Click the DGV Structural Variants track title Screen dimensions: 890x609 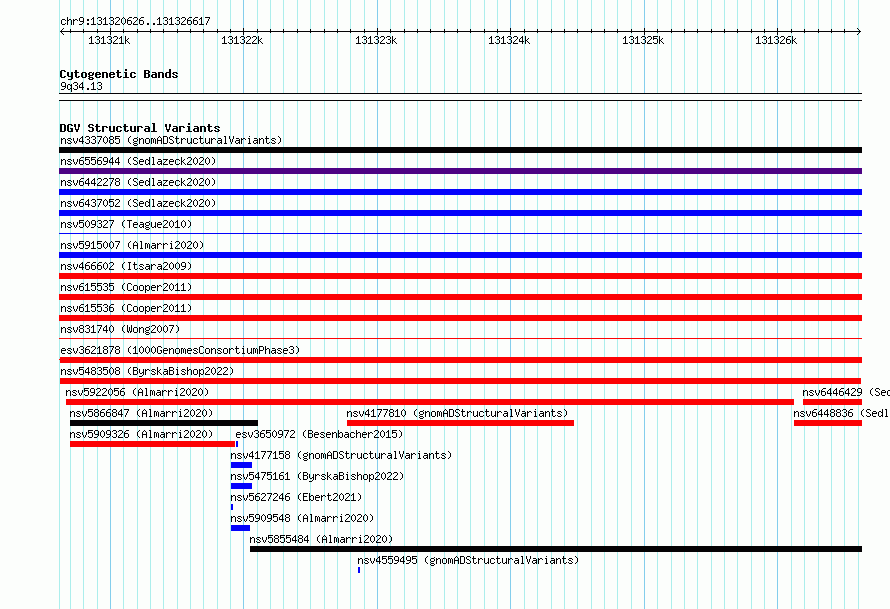pos(140,128)
